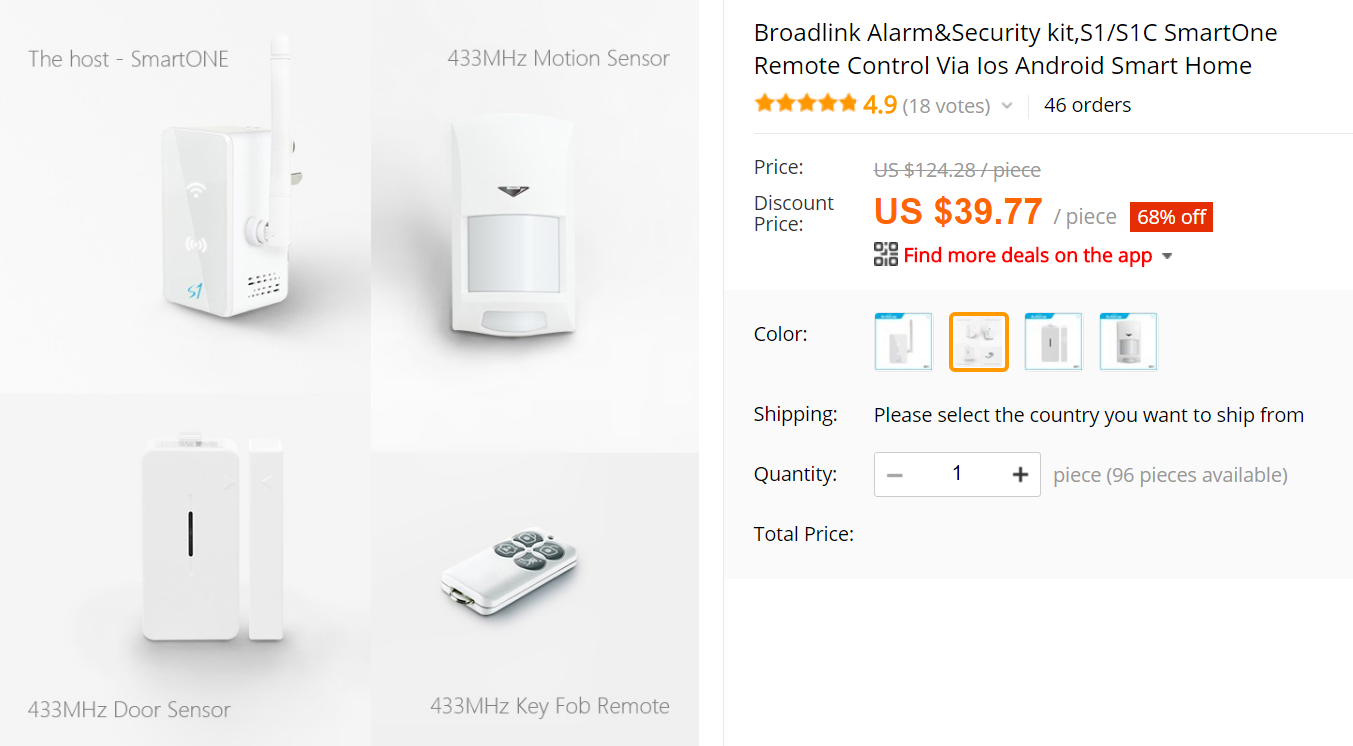Image resolution: width=1353 pixels, height=746 pixels.
Task: Click the 68% off discount badge
Action: point(1171,217)
